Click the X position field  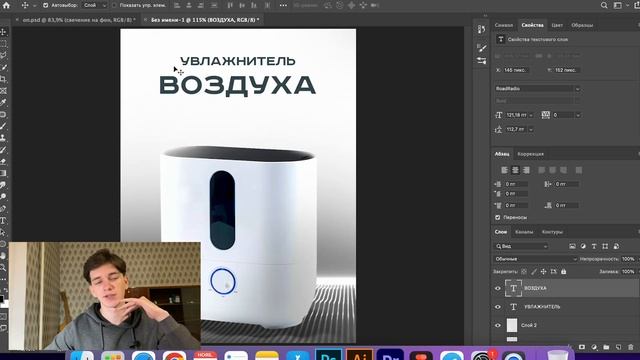pos(515,70)
